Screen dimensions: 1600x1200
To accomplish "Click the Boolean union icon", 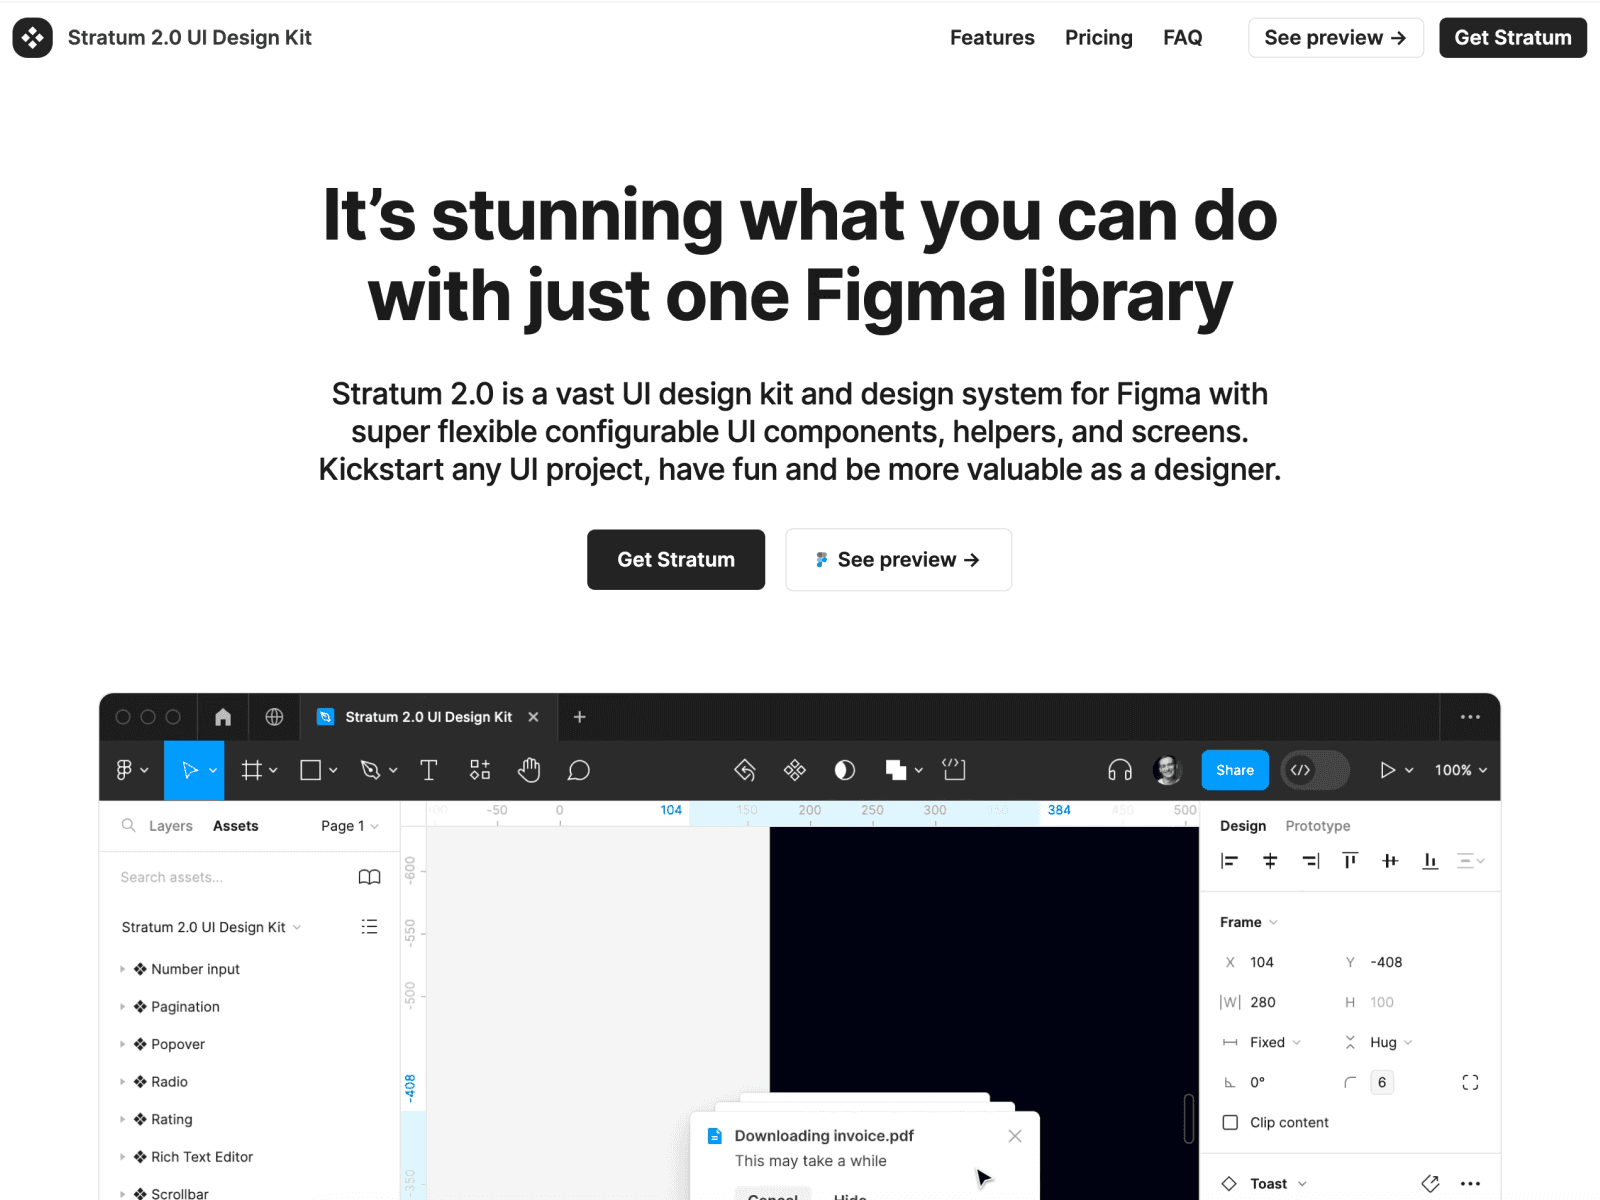I will [896, 770].
